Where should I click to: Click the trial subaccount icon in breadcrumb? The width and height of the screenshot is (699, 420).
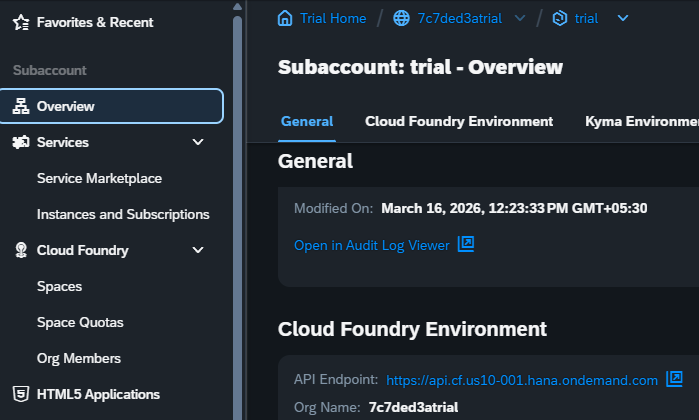coord(560,18)
